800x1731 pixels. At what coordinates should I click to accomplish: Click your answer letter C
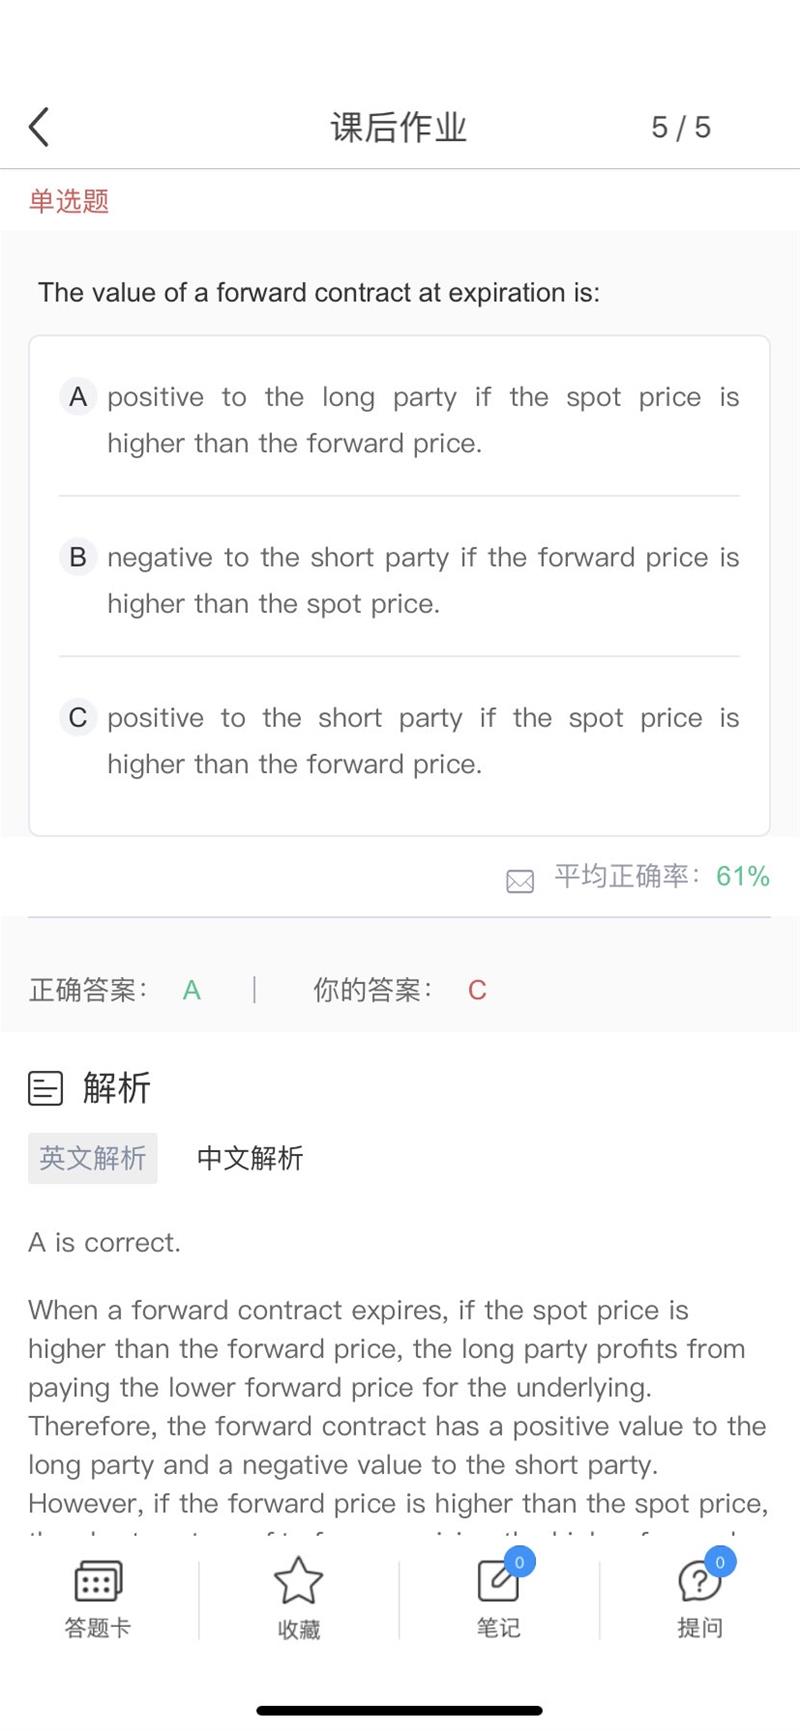tap(477, 990)
